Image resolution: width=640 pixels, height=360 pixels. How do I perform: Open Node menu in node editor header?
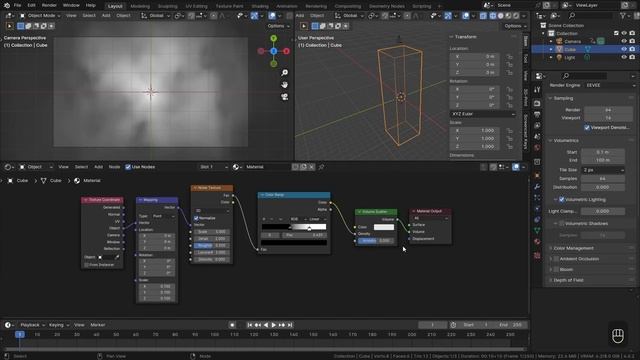[114, 167]
